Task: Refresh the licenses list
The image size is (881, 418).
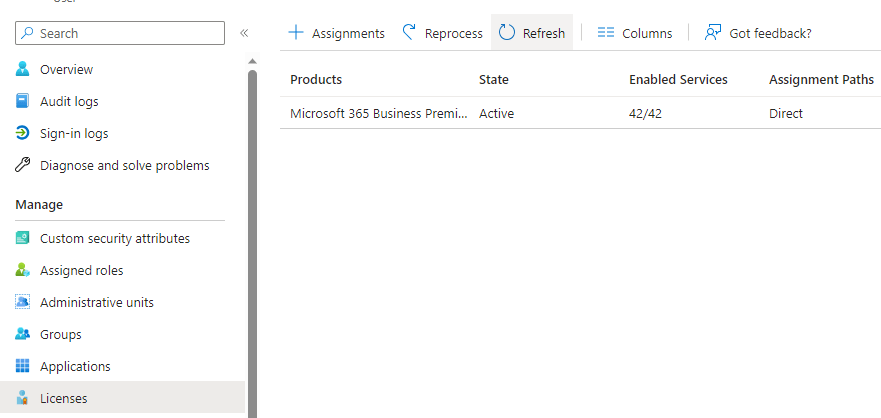Action: point(532,33)
